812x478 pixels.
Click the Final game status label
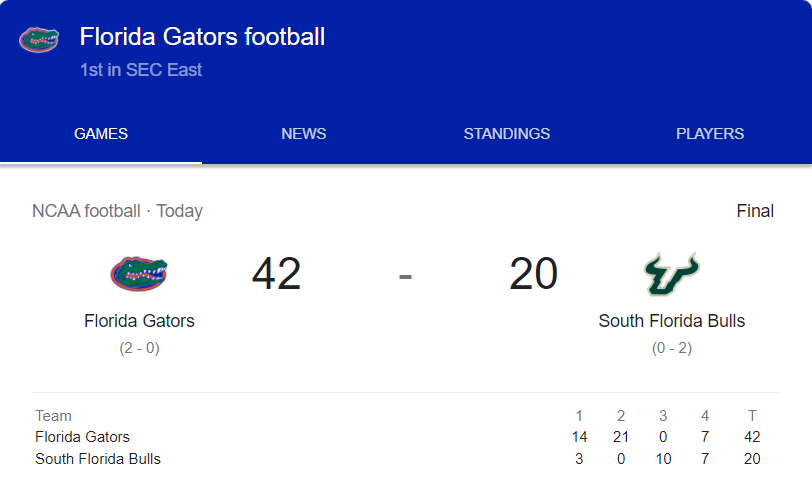pyautogui.click(x=755, y=211)
